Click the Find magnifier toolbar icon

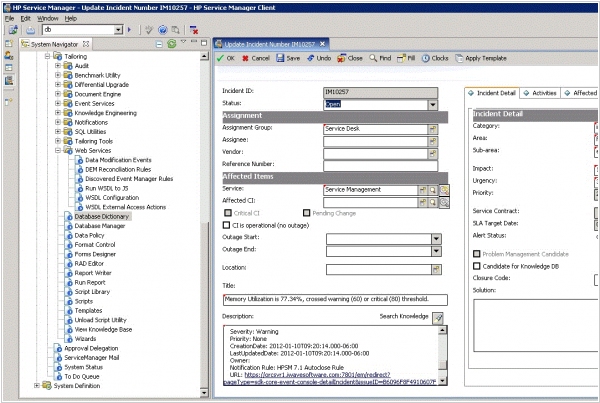coord(373,58)
